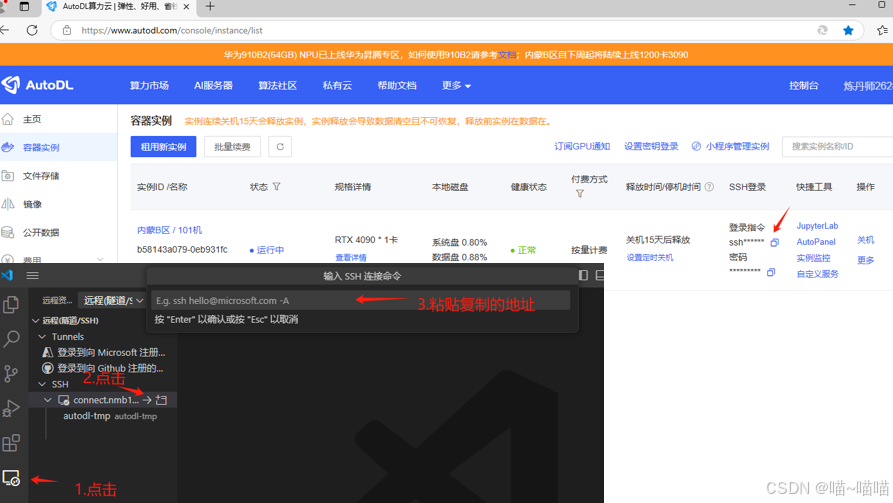
Task: Collapse the Tunnels tree node
Action: [x=42, y=337]
